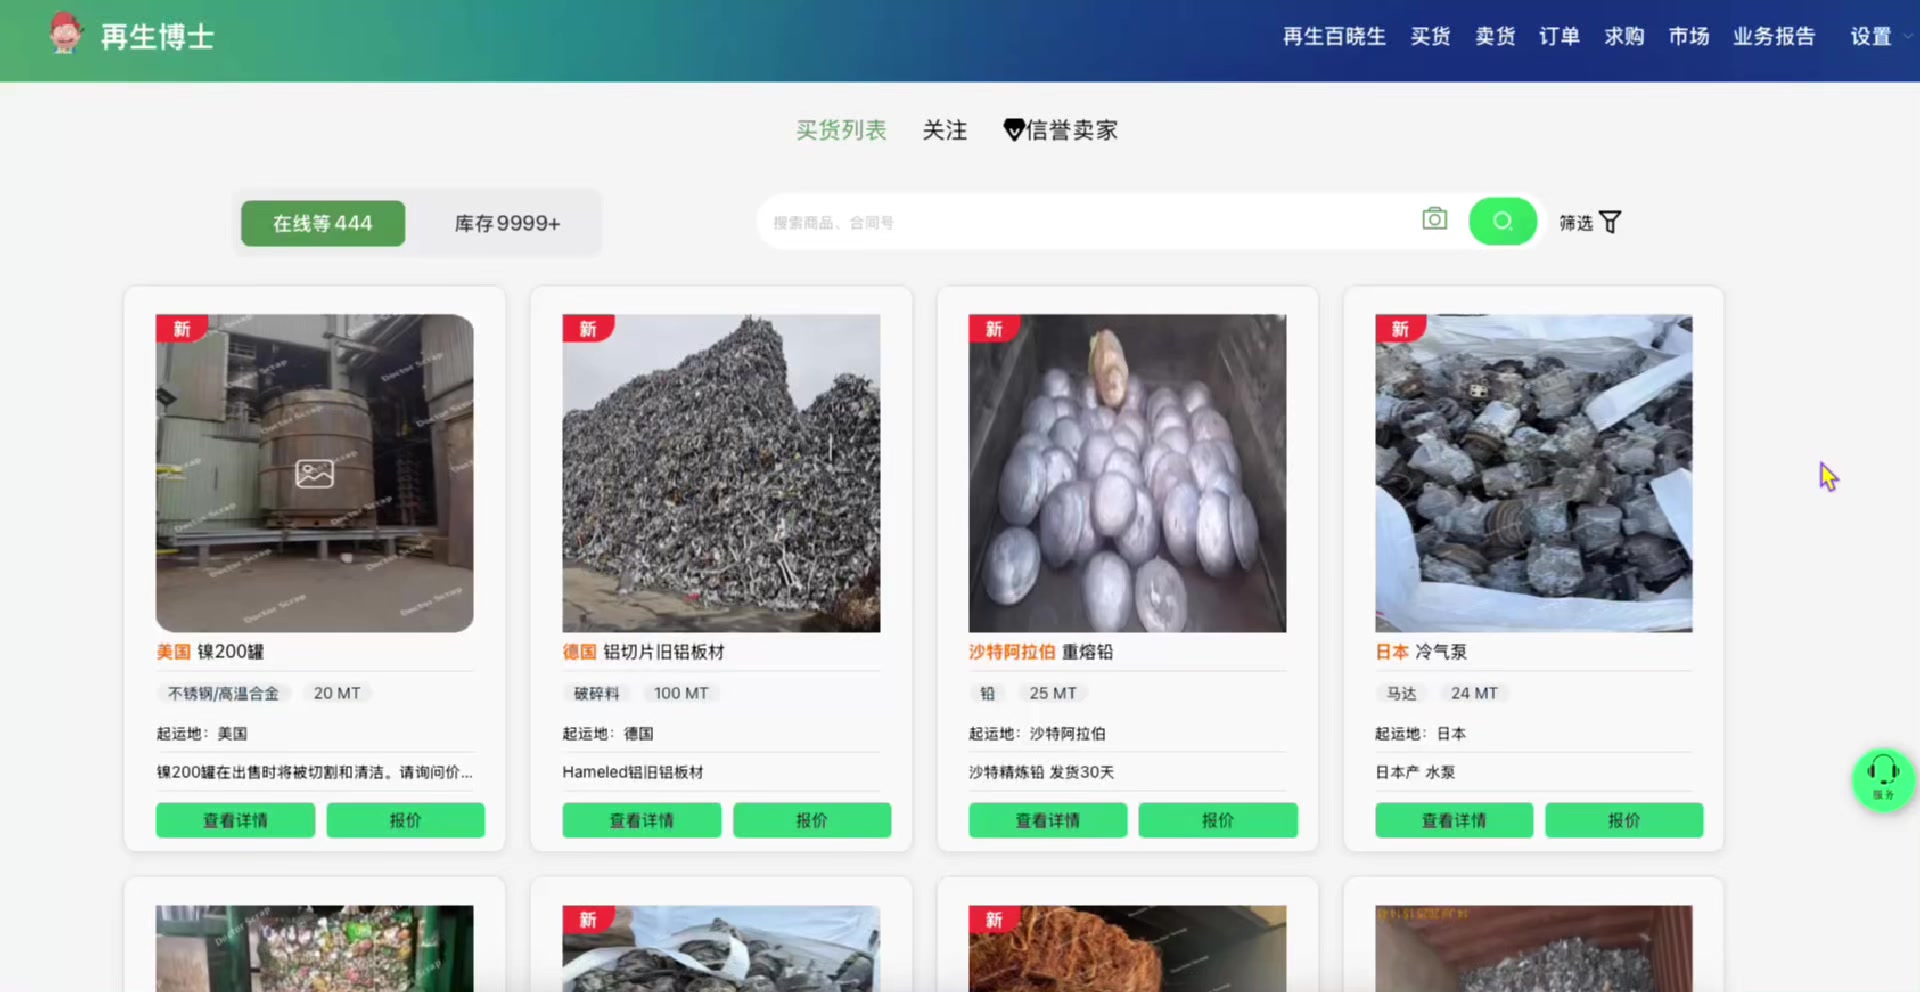
Task: Open the 筛选 filter funnel icon
Action: [1610, 222]
